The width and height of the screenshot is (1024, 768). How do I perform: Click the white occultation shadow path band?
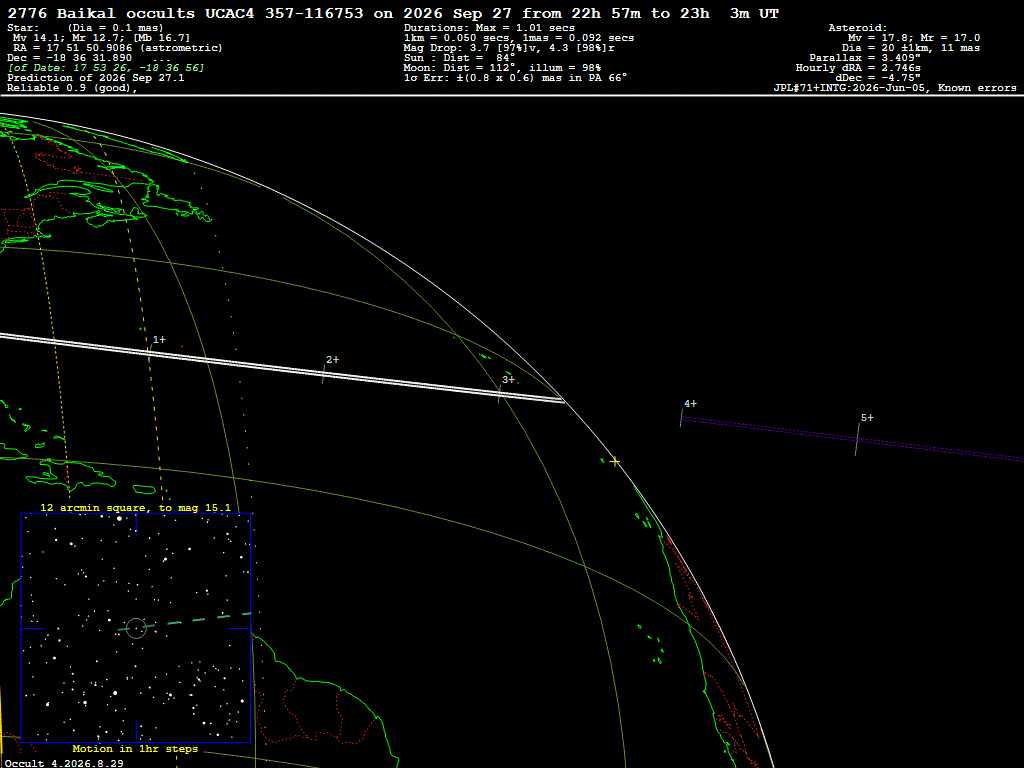[x=281, y=369]
